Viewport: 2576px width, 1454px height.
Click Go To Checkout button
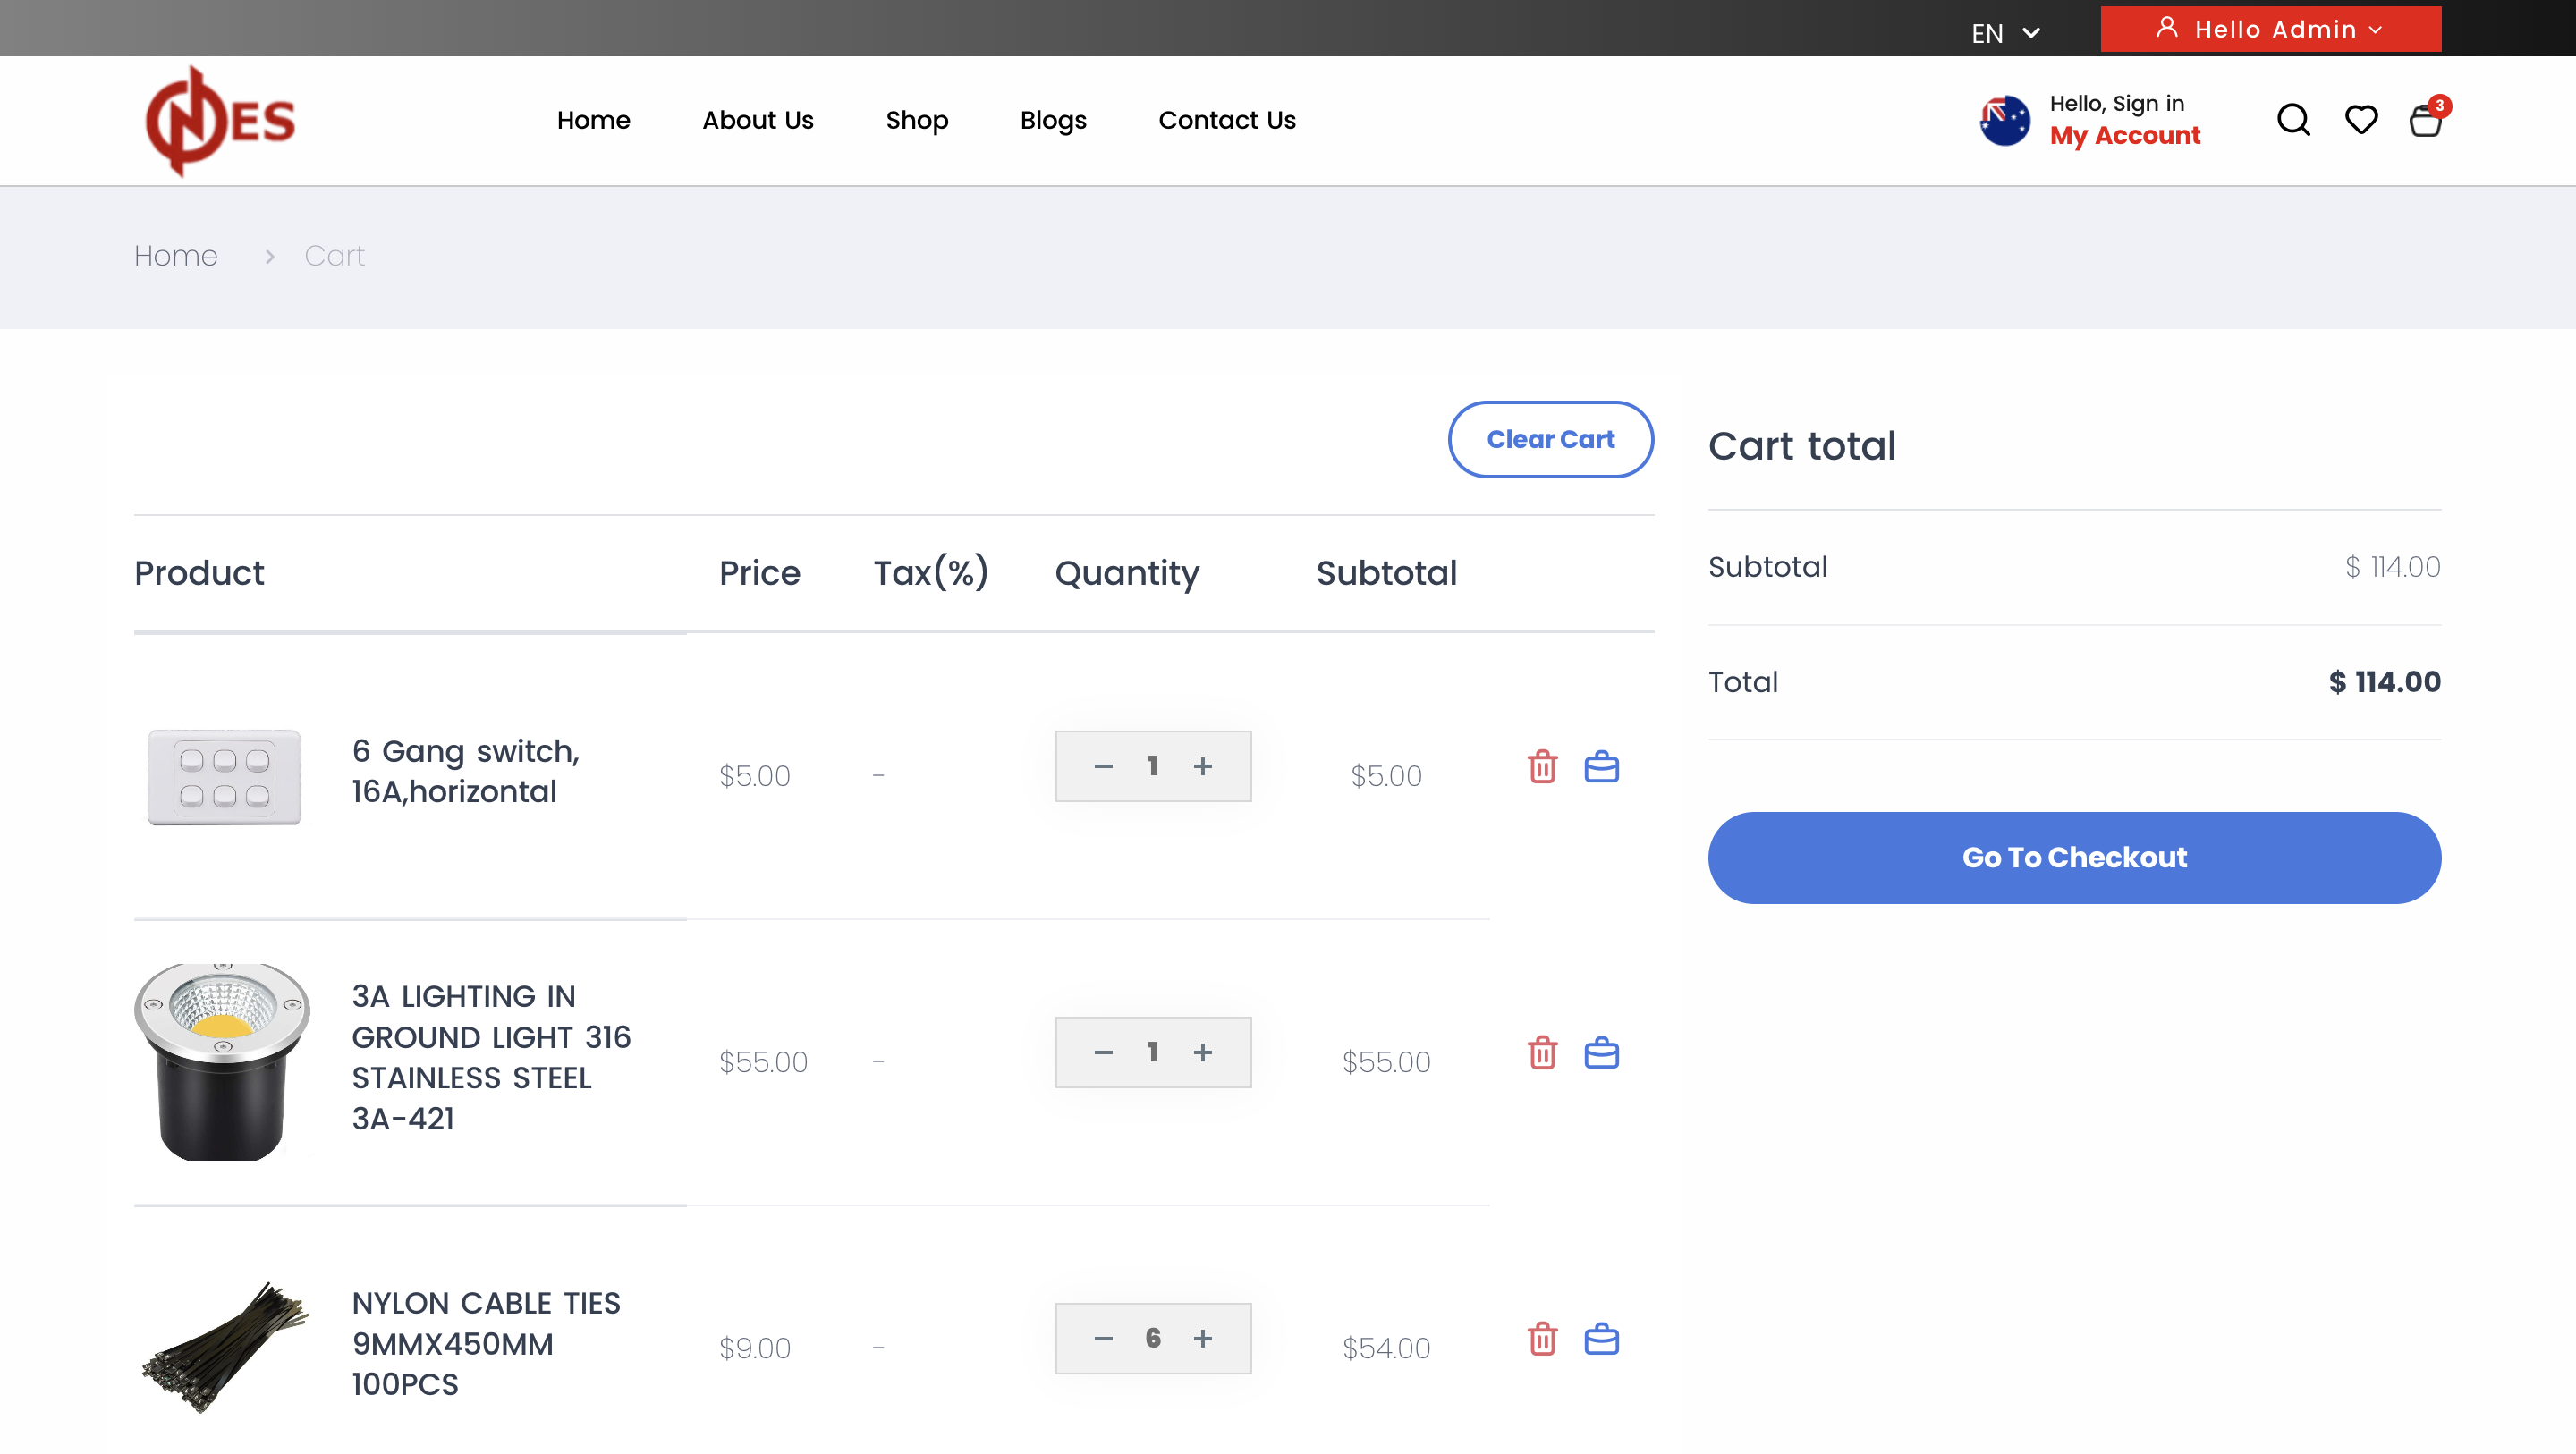[2074, 858]
